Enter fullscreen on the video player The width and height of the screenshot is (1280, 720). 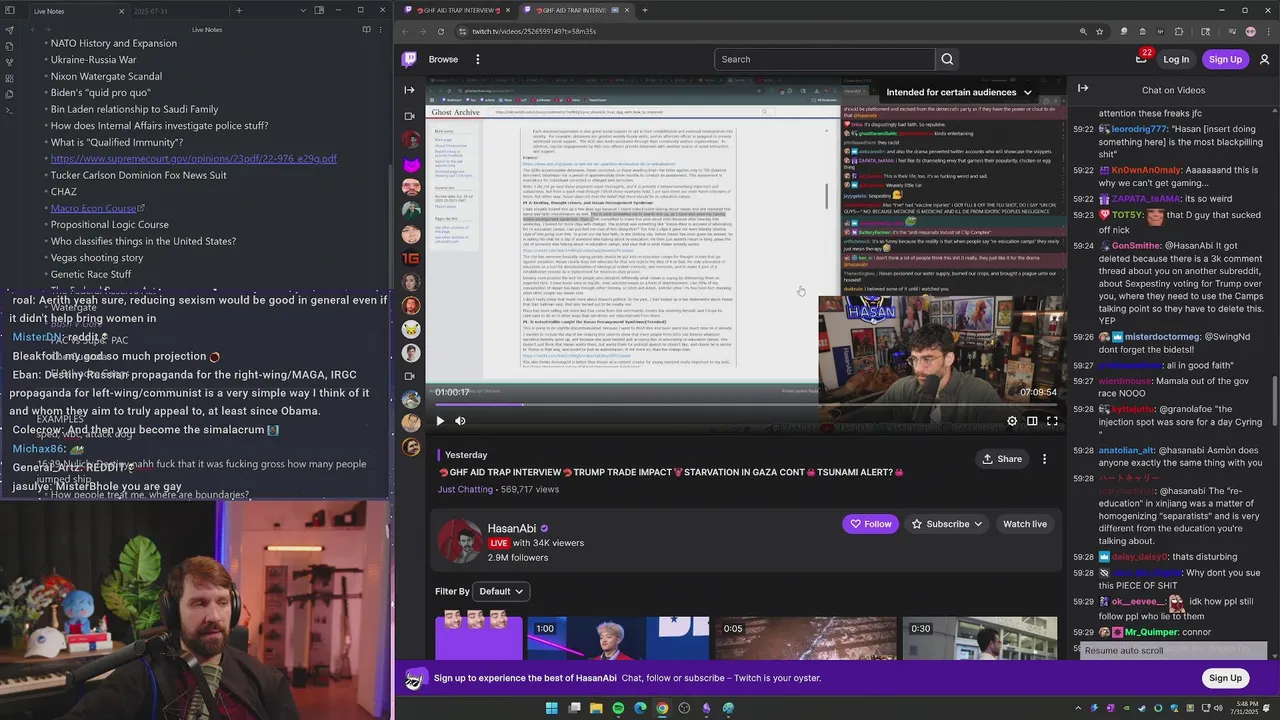1052,421
